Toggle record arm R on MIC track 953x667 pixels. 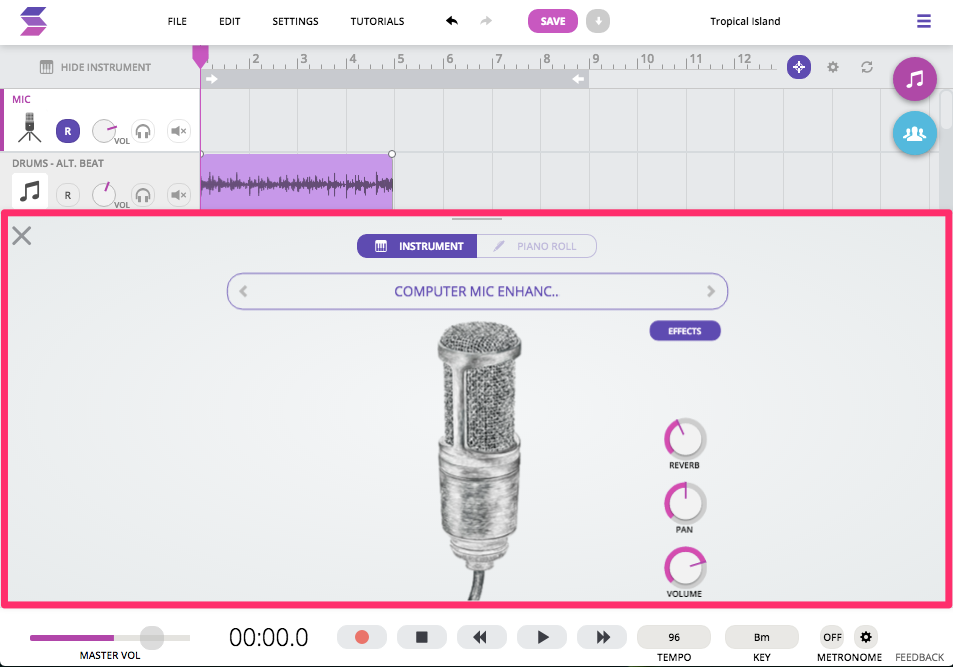click(67, 131)
